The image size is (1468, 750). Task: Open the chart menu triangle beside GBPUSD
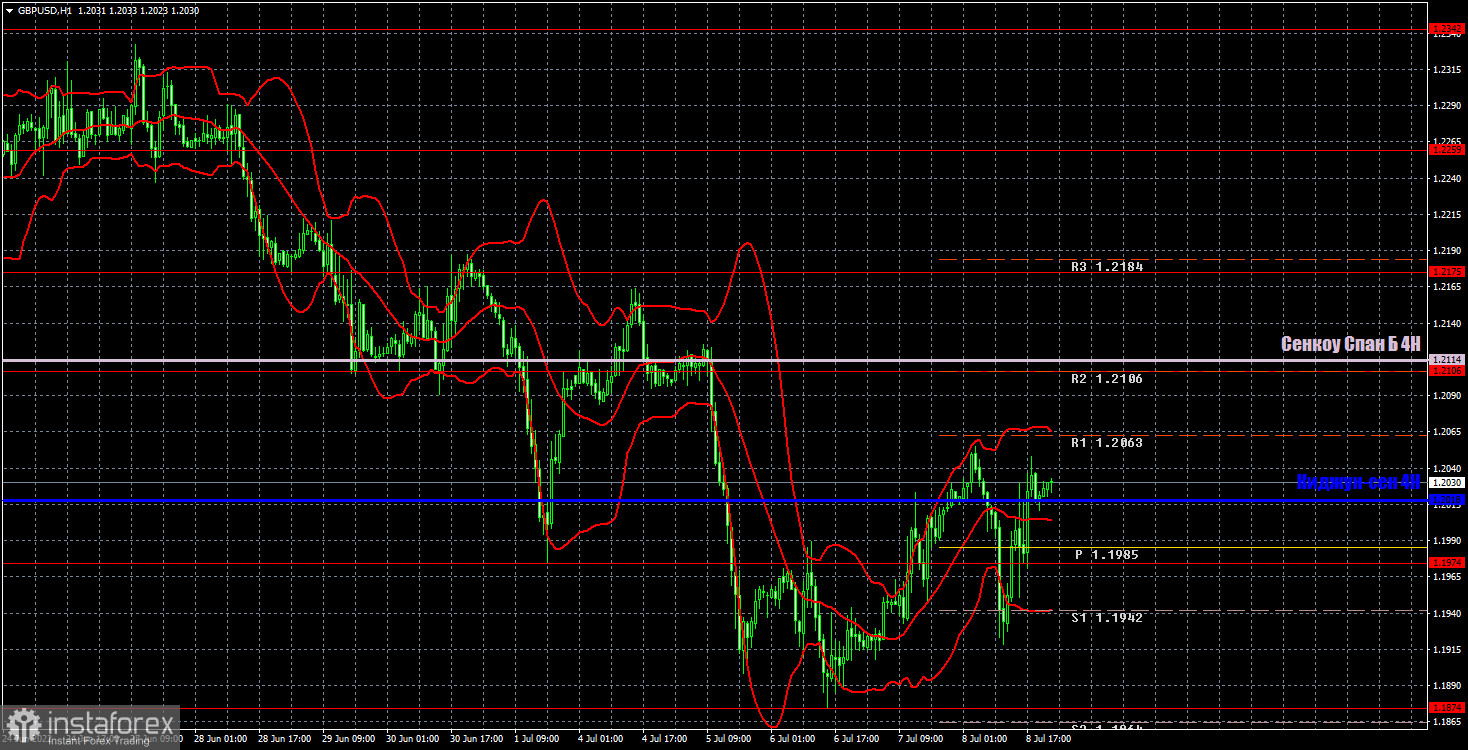(9, 9)
